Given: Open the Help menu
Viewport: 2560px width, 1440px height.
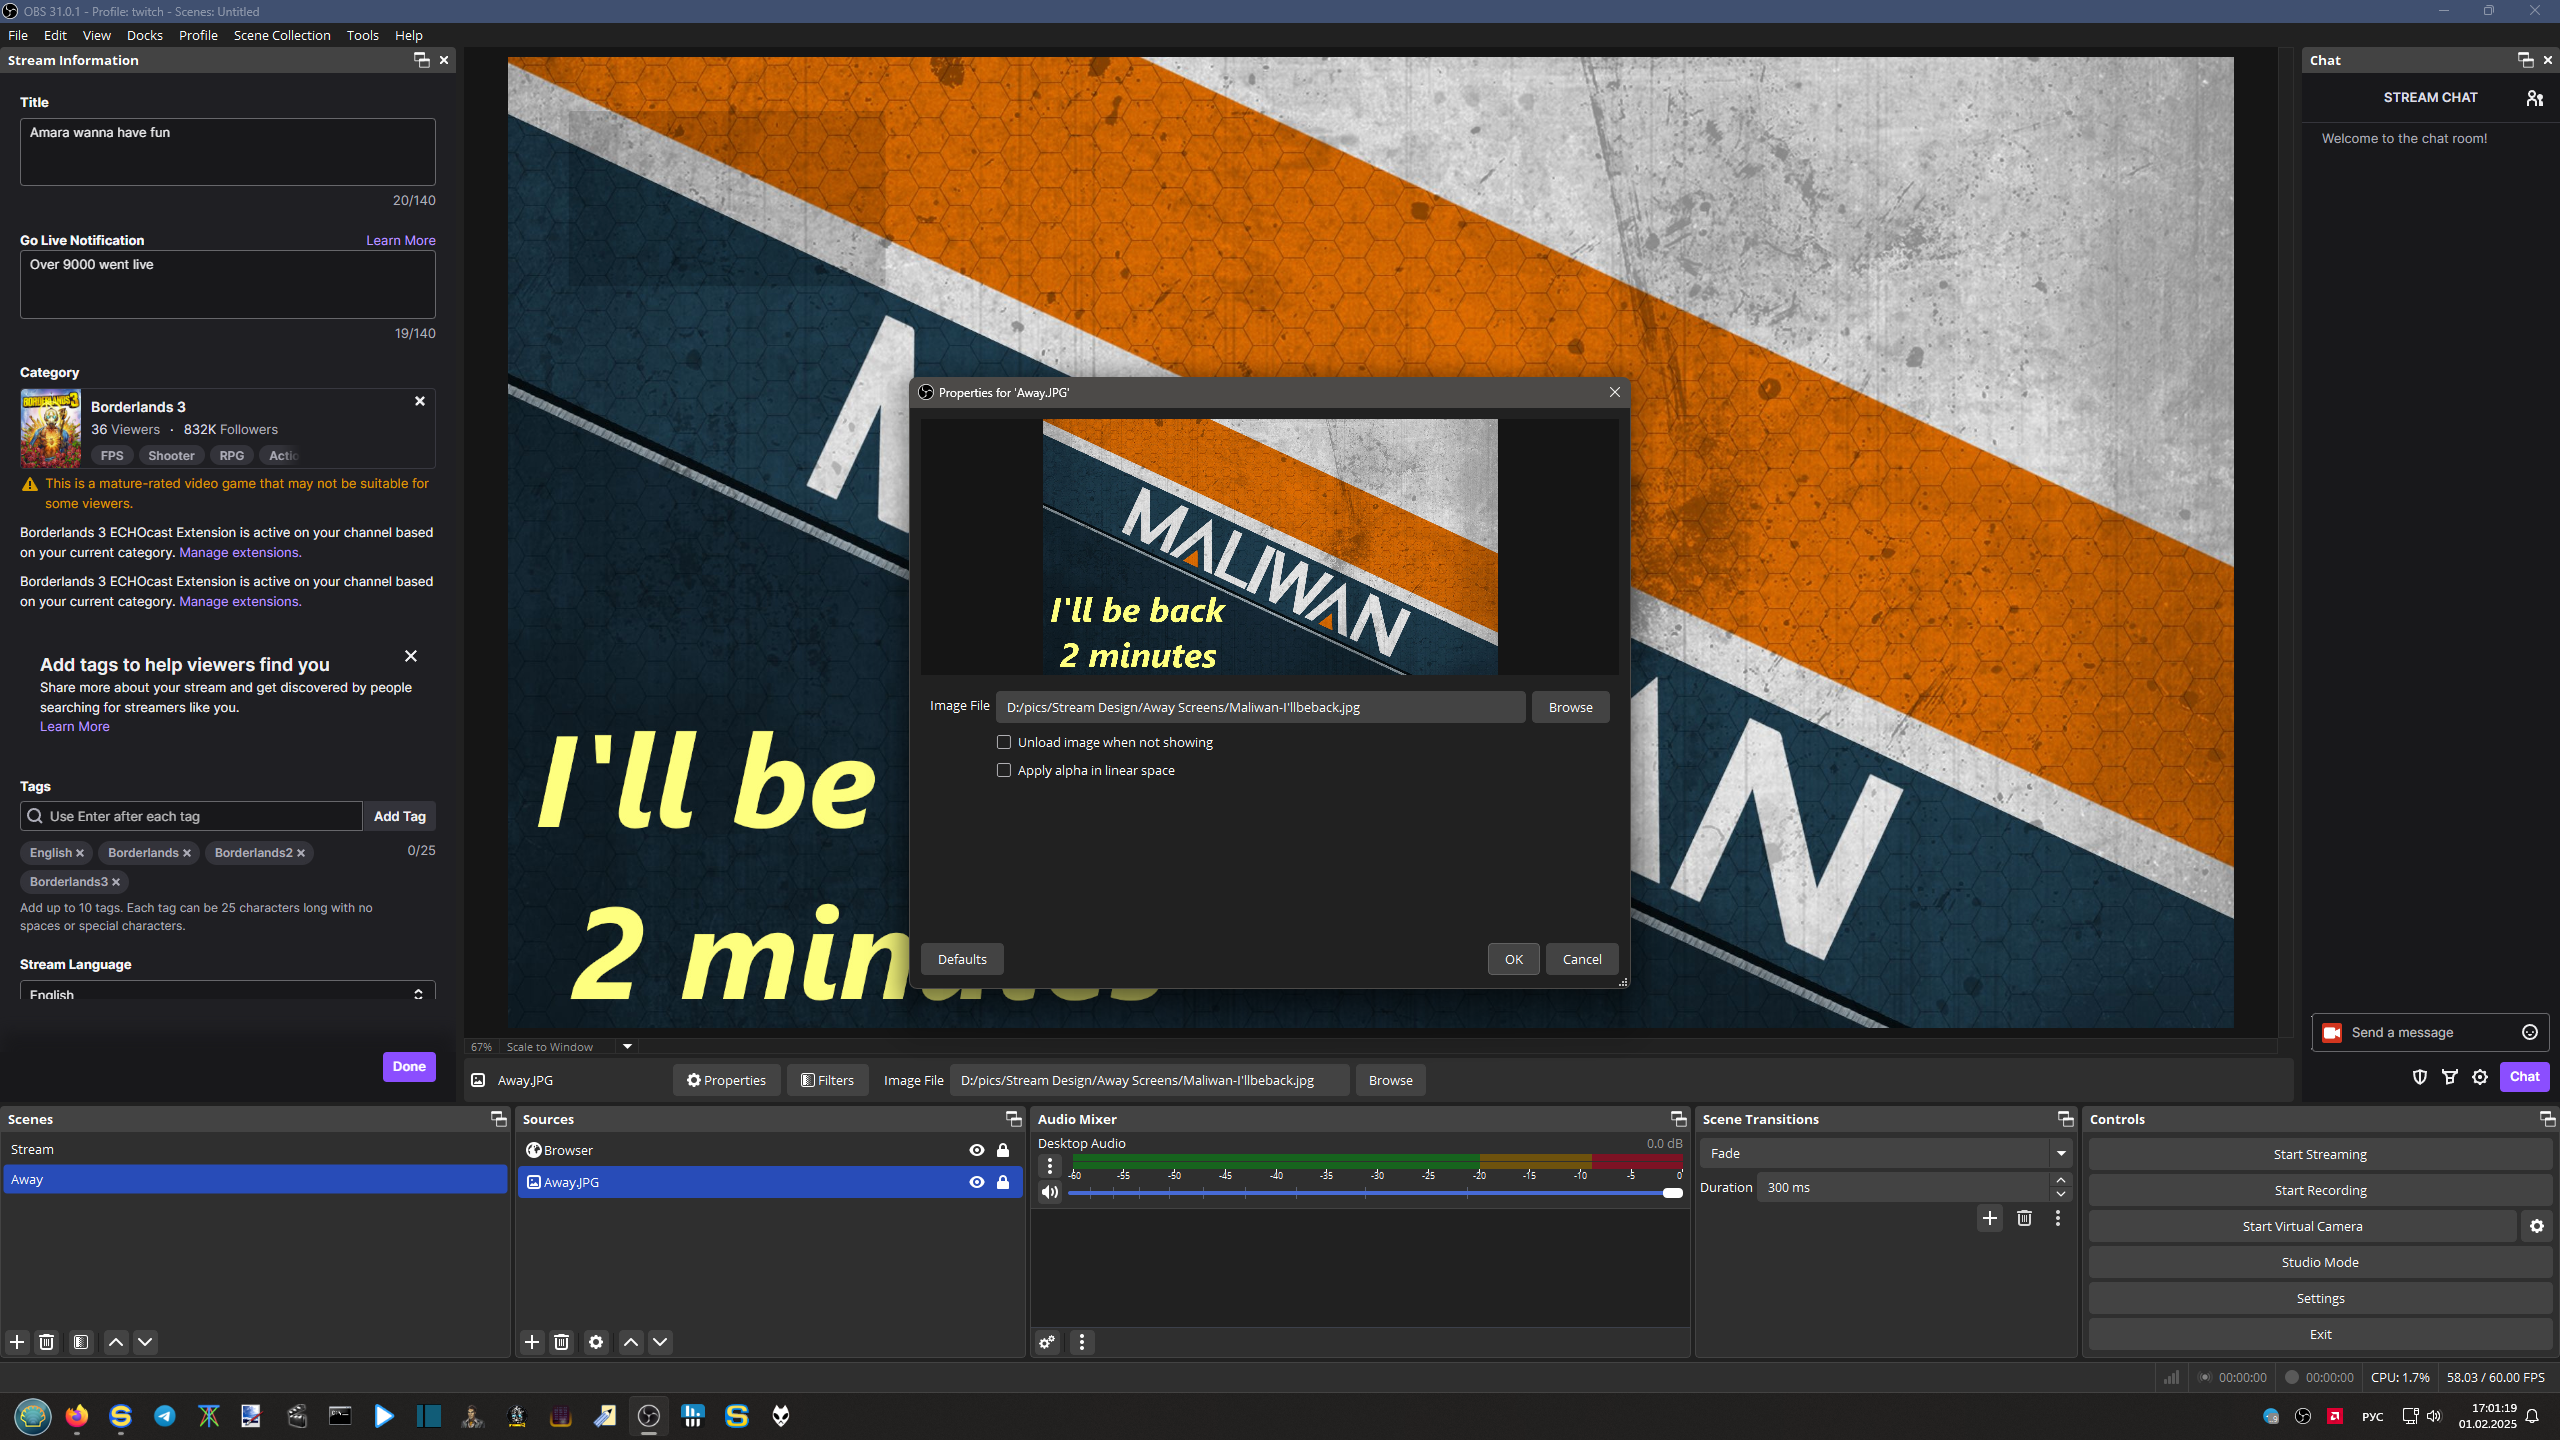Looking at the screenshot, I should click(409, 35).
